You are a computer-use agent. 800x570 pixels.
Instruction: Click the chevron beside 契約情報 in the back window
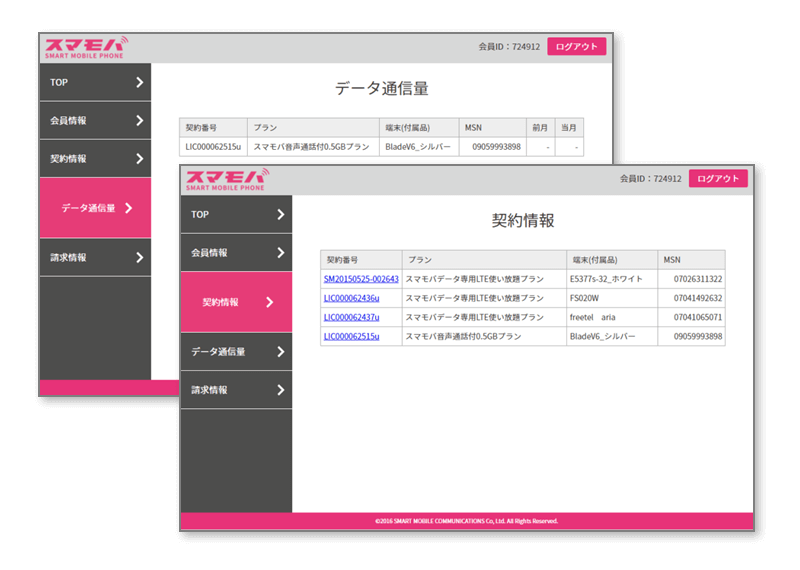coord(139,158)
